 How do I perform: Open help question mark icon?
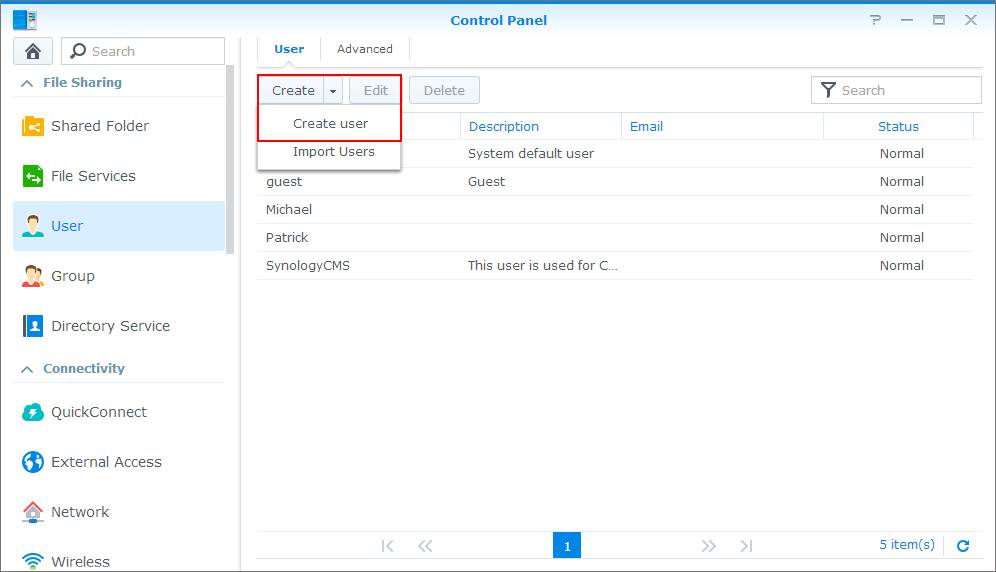(876, 20)
